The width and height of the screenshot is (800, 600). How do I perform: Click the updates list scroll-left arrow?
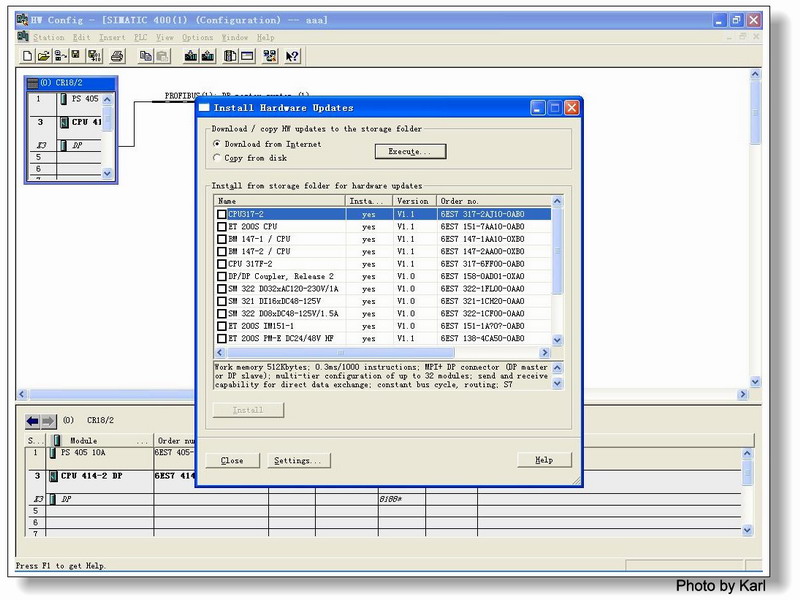coord(220,353)
